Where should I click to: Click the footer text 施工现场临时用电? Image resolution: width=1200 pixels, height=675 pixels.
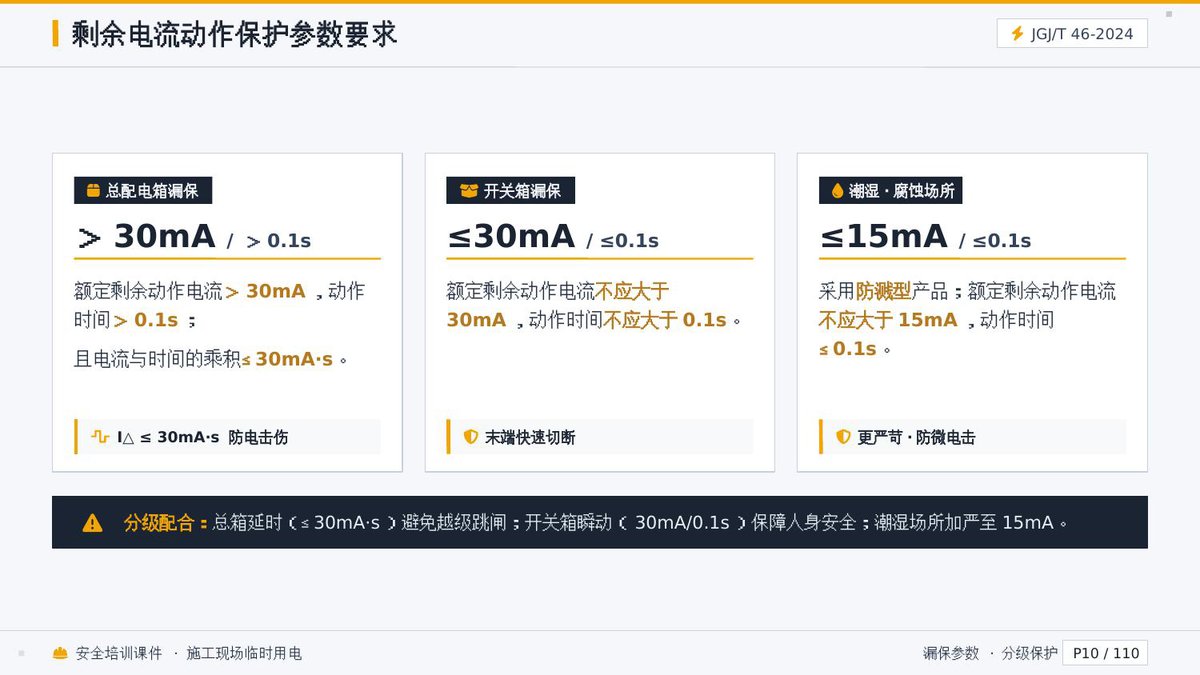coord(244,653)
